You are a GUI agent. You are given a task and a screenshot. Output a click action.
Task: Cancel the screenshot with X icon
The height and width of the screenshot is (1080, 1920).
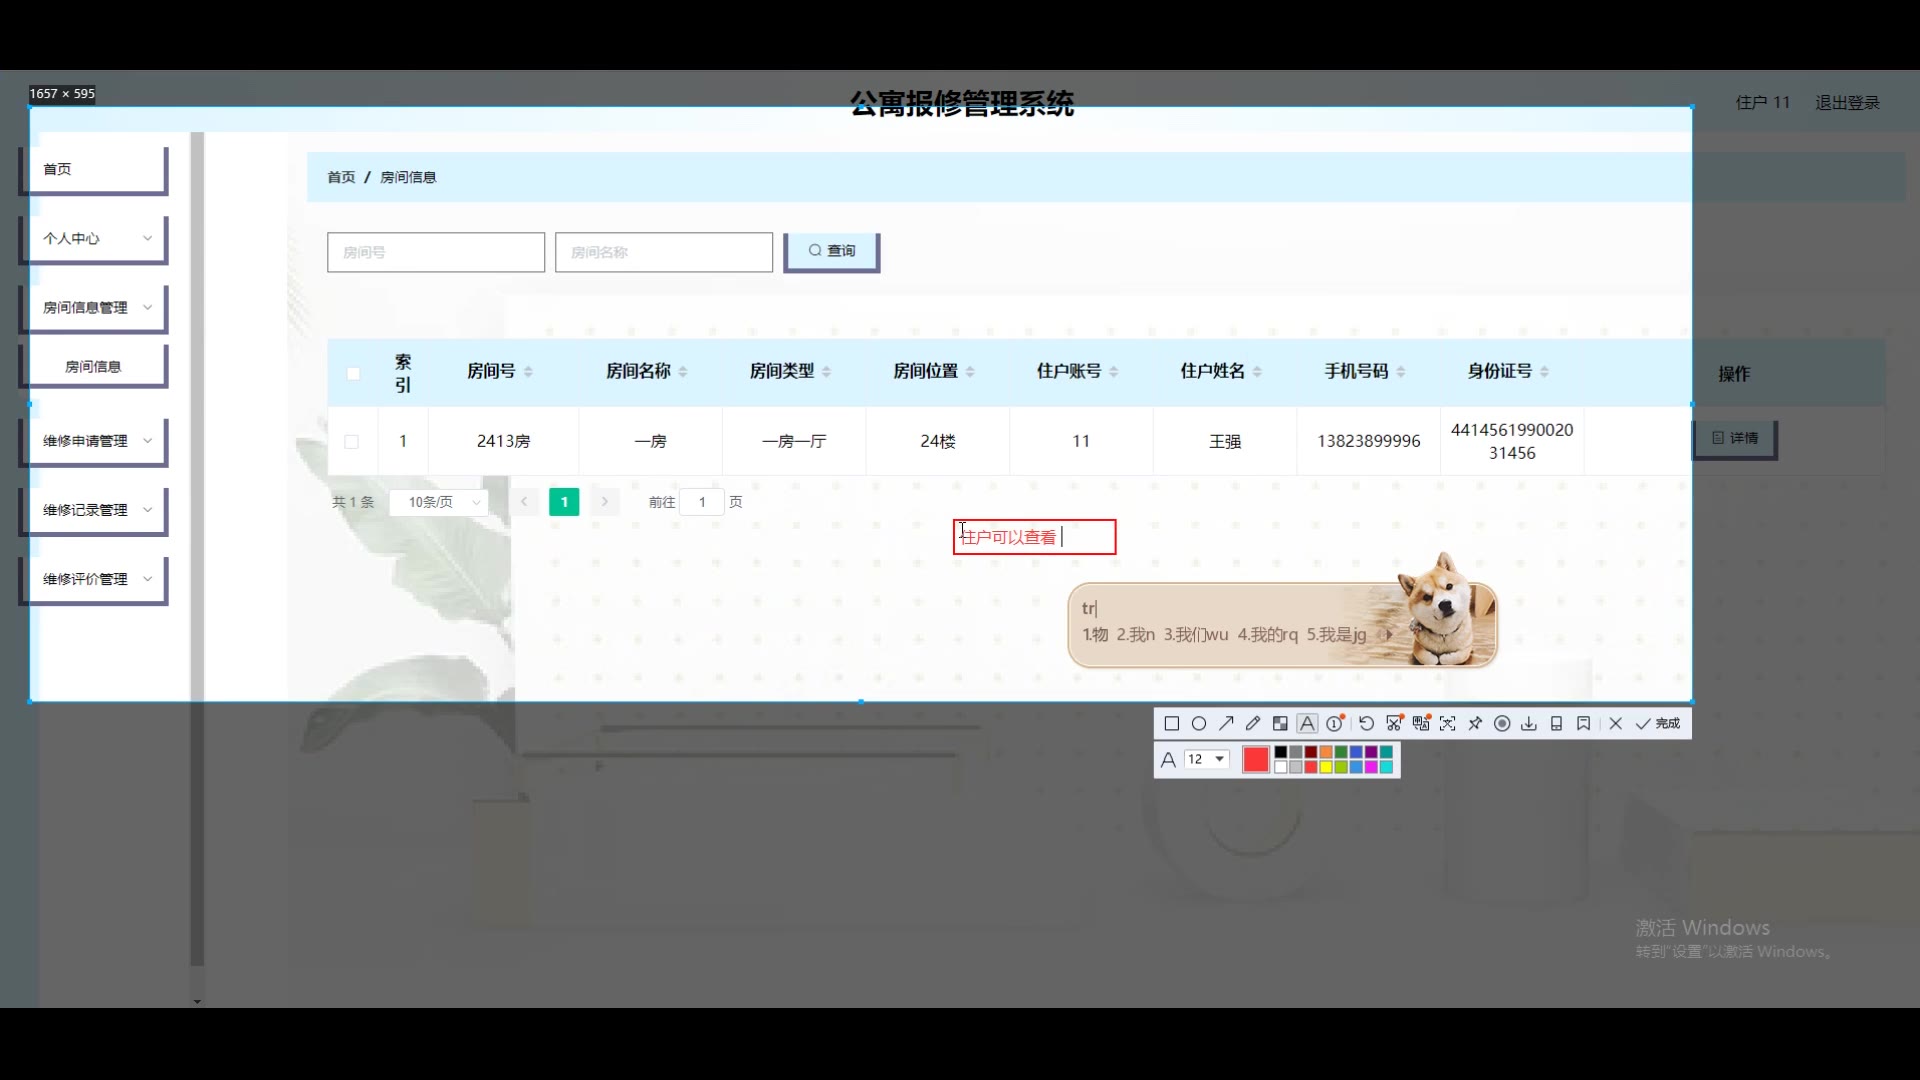pos(1616,724)
